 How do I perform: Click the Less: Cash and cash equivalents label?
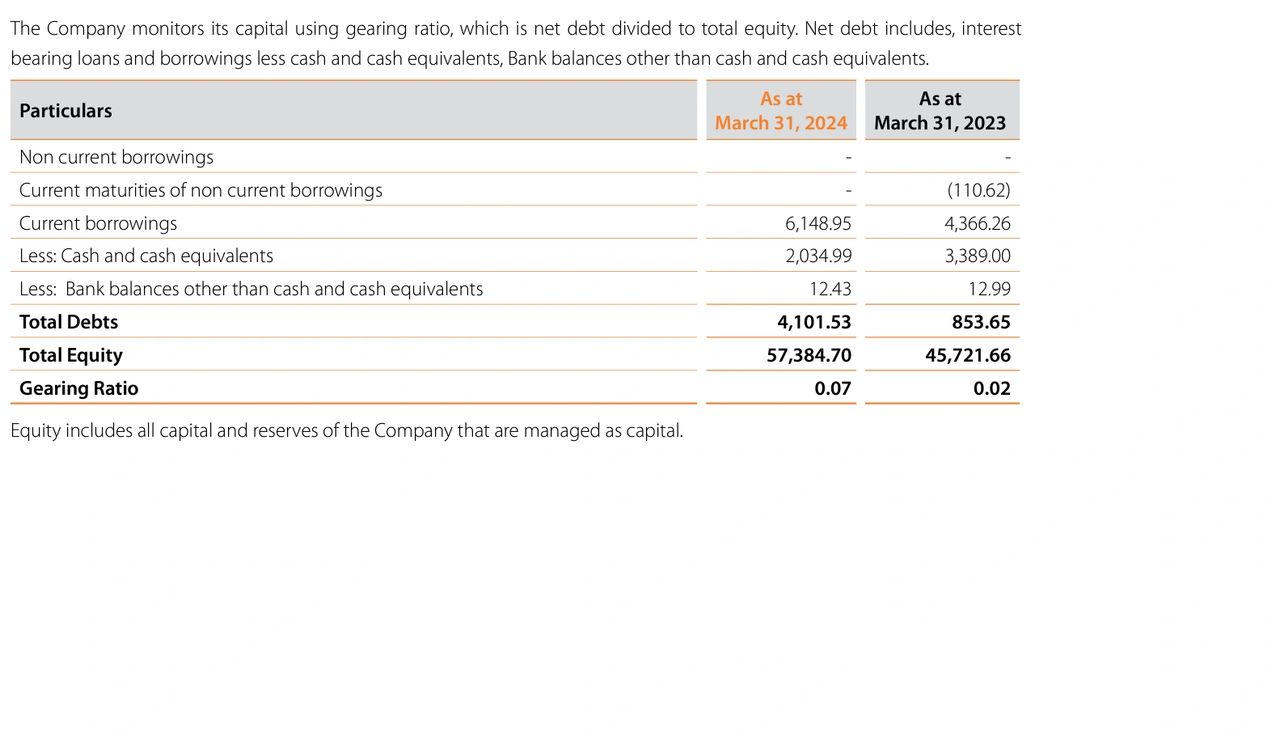click(x=146, y=256)
